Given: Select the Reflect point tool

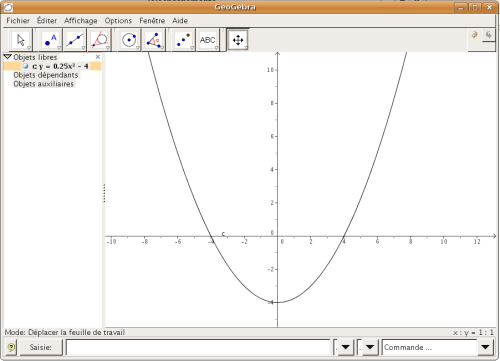Looking at the screenshot, I should click(183, 40).
